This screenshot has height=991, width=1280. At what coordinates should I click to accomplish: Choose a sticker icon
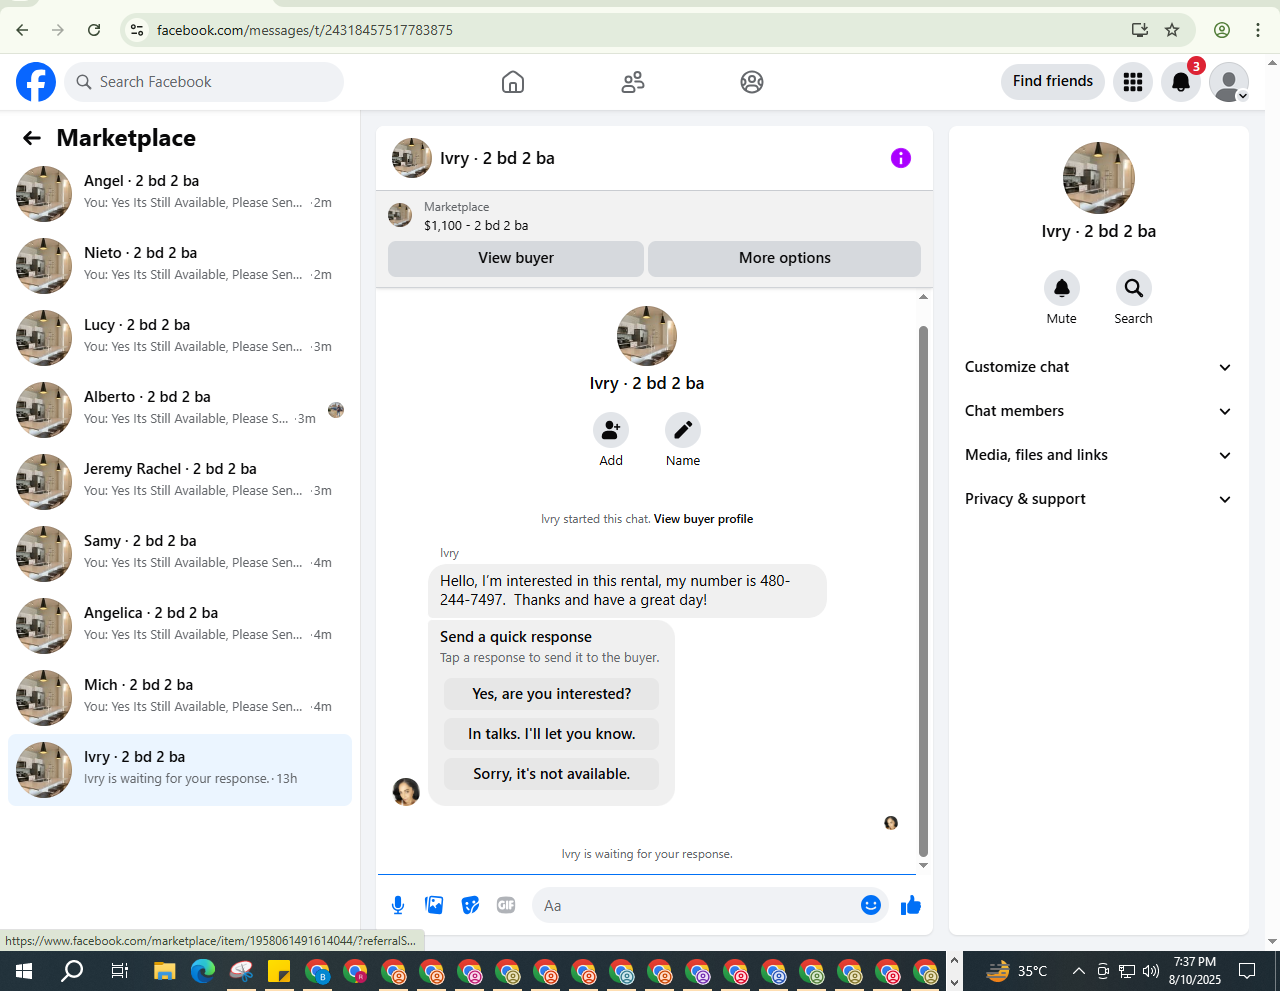(470, 905)
